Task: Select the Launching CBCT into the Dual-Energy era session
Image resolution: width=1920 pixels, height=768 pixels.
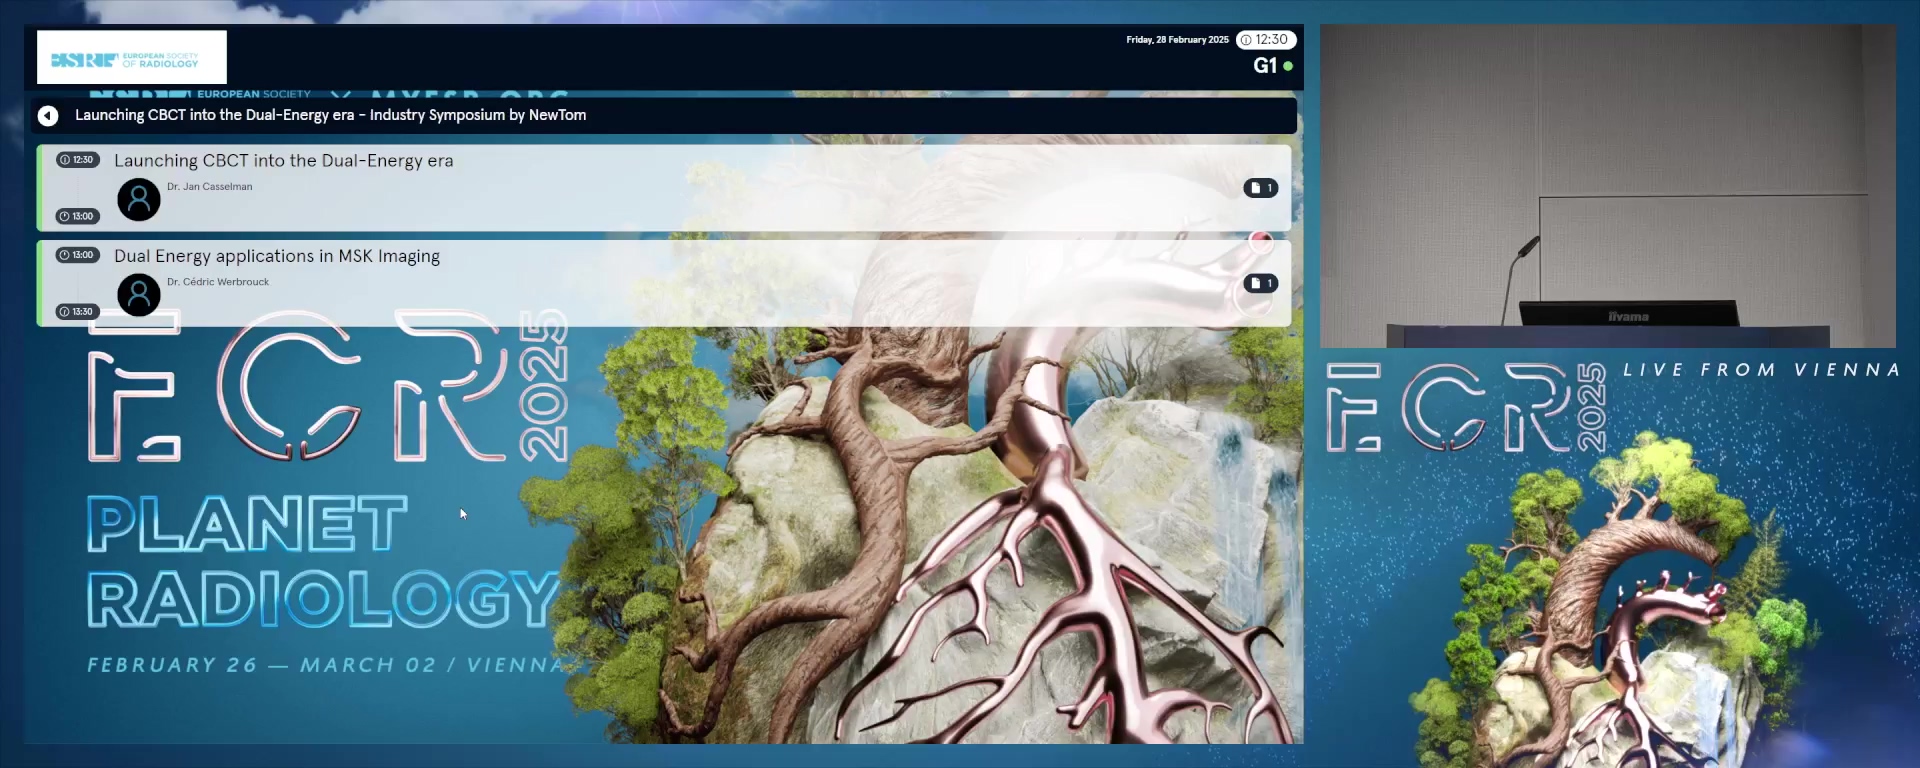Action: (664, 188)
